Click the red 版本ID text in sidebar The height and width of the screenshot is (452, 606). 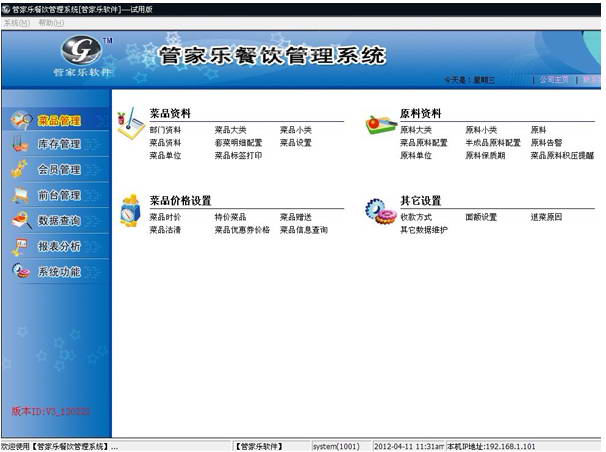click(x=51, y=411)
